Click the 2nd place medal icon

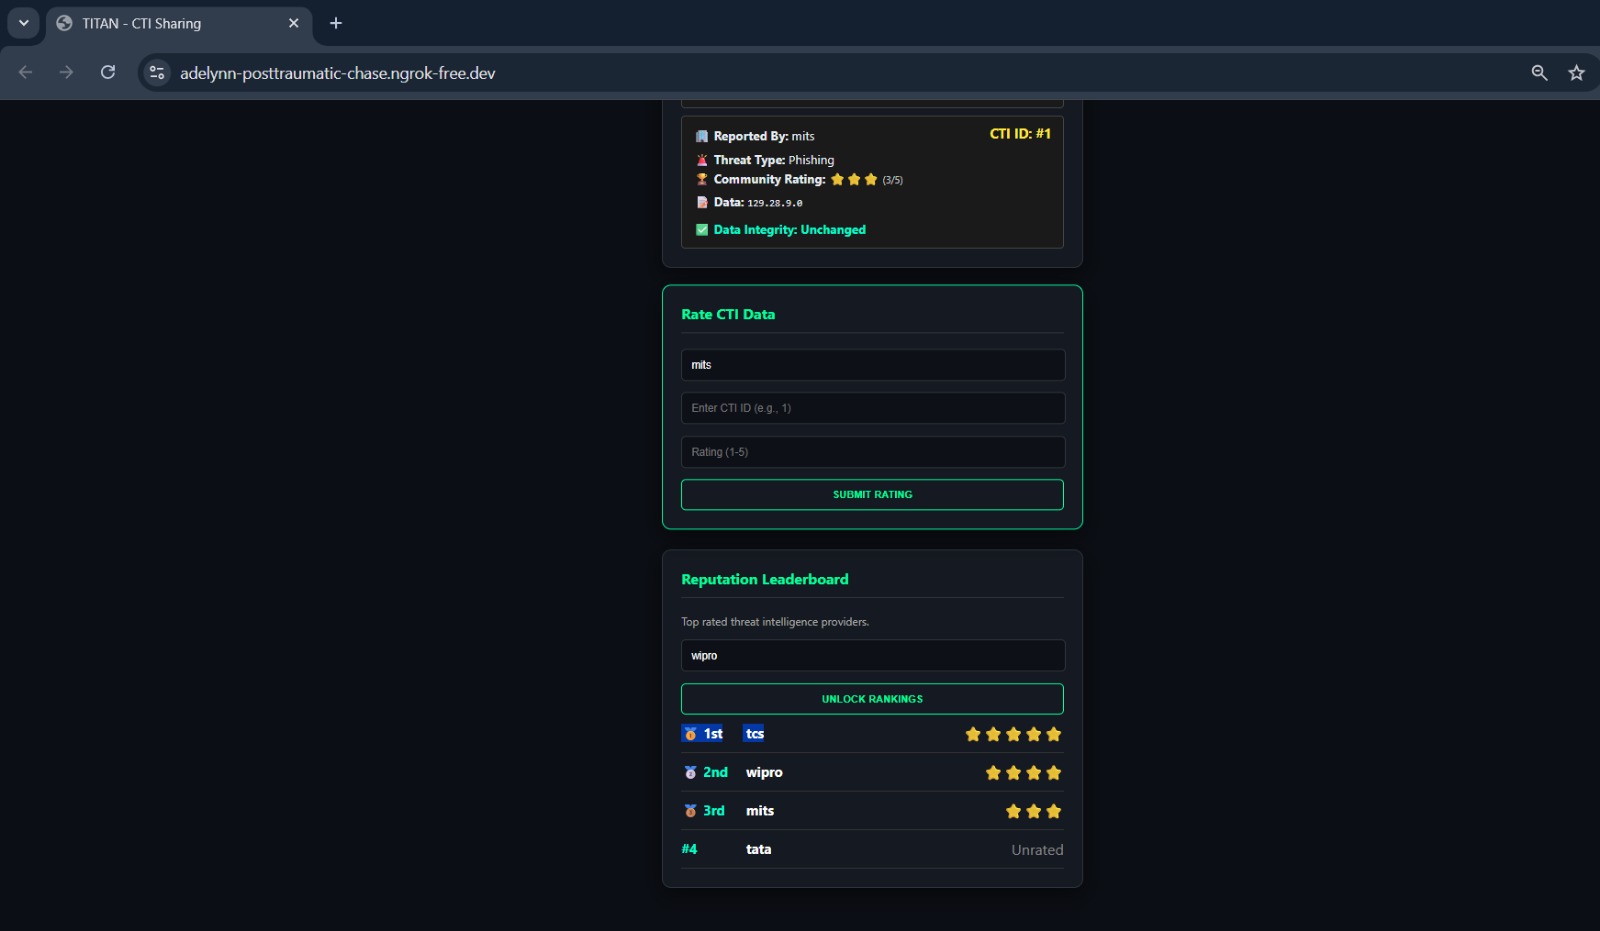690,773
